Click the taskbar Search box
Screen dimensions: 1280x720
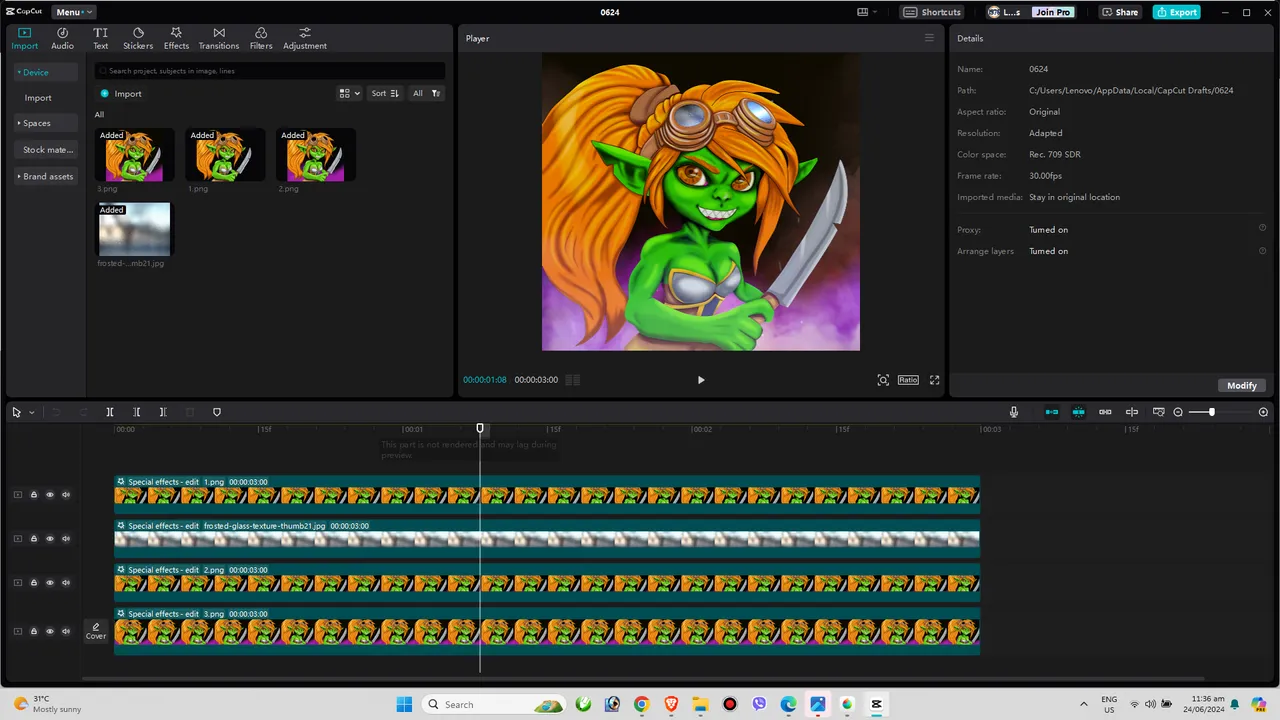coord(494,704)
